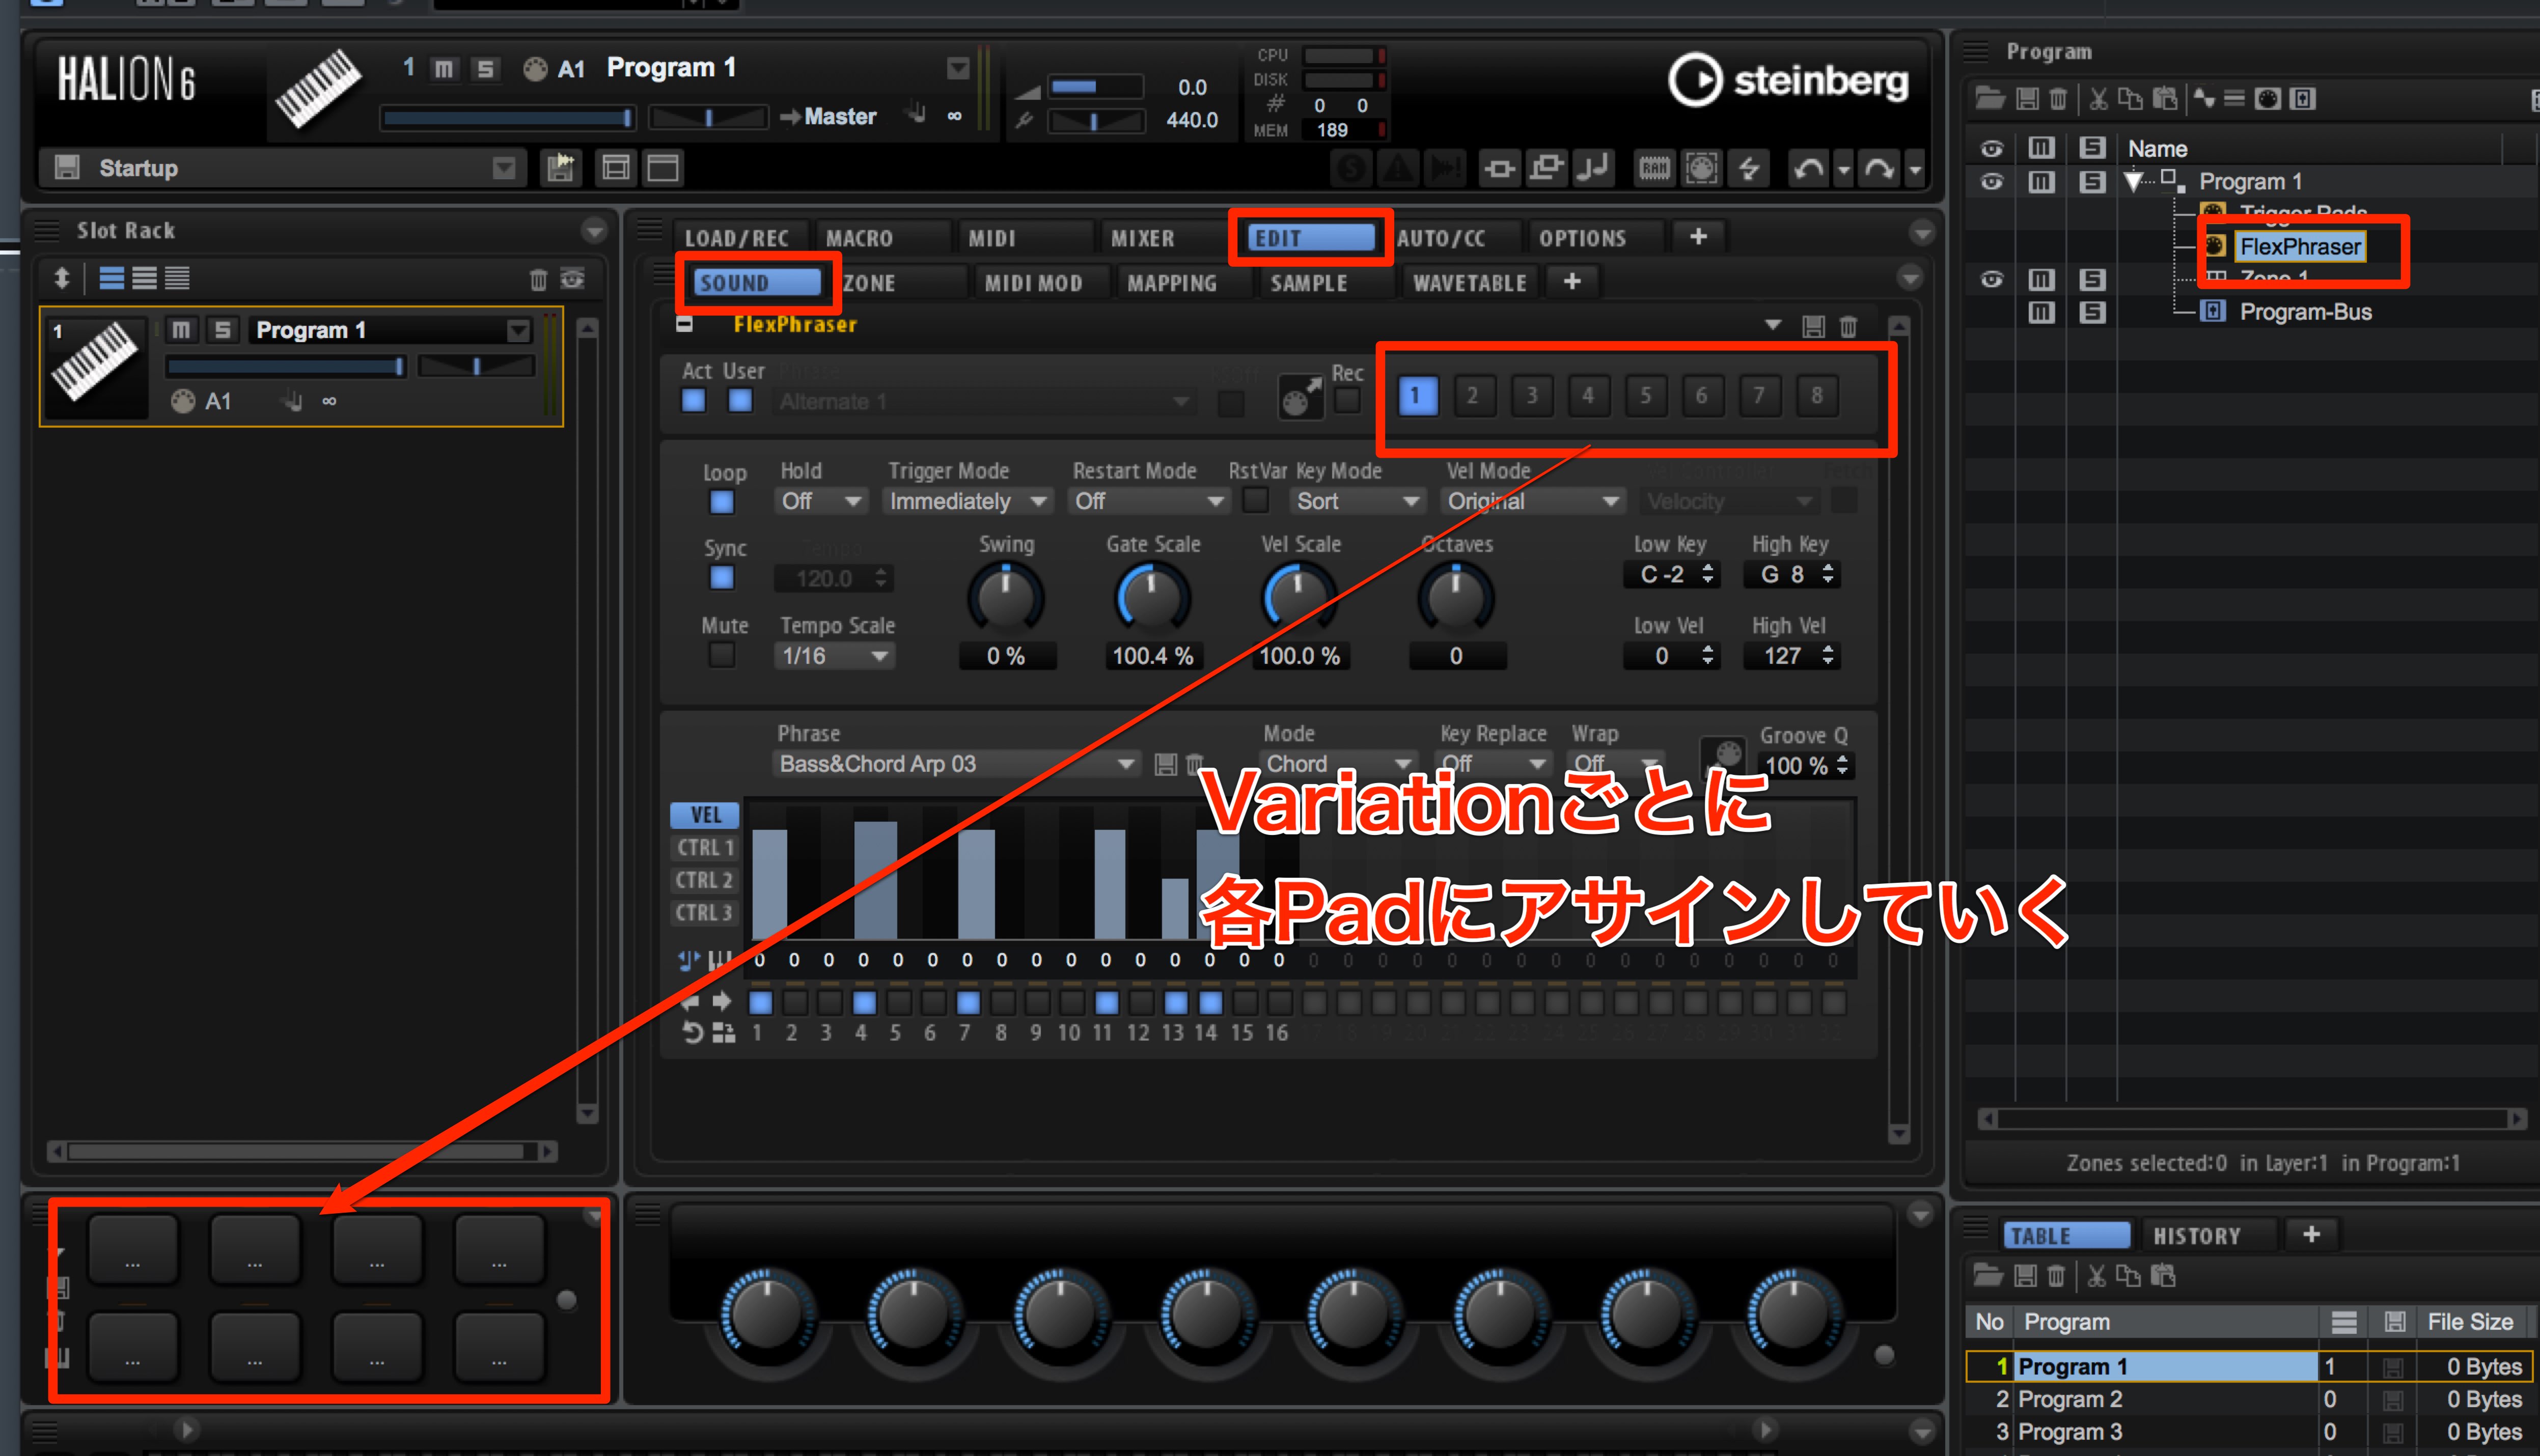2540x1456 pixels.
Task: Click the load folder icon in Program tree toolbar
Action: (x=1990, y=98)
